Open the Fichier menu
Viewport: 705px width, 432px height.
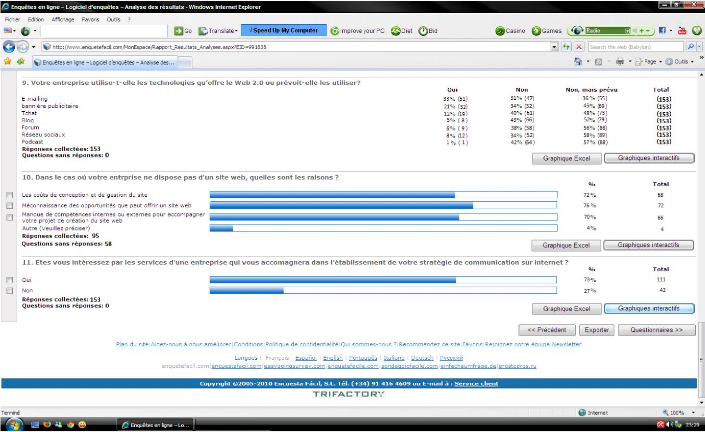(13, 19)
